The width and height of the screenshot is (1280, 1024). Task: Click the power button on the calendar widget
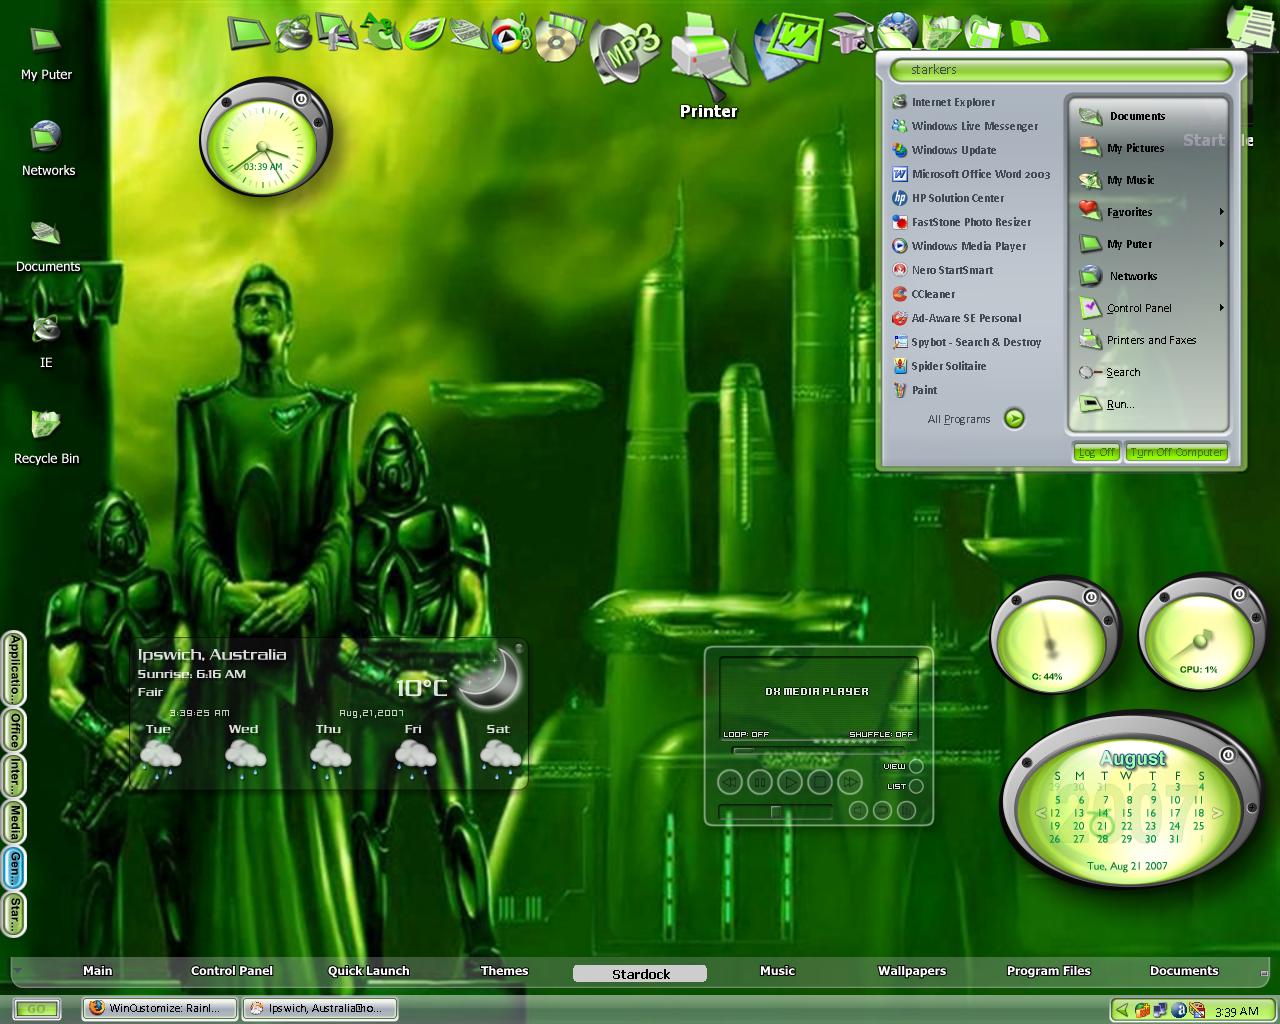click(1228, 755)
